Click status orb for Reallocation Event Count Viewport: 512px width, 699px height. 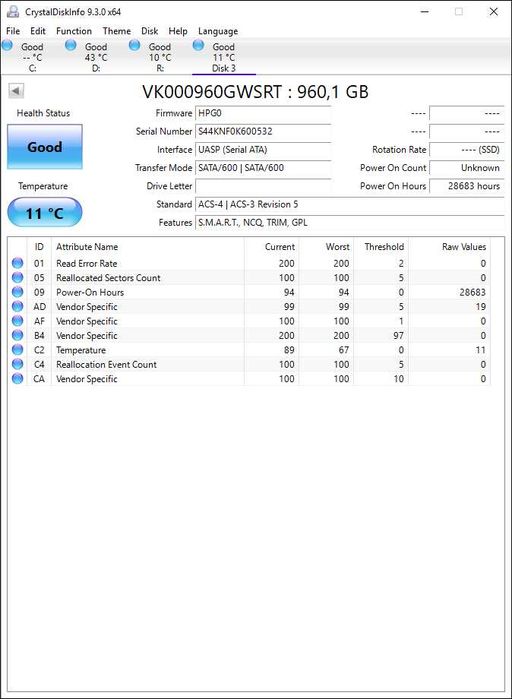[17, 364]
